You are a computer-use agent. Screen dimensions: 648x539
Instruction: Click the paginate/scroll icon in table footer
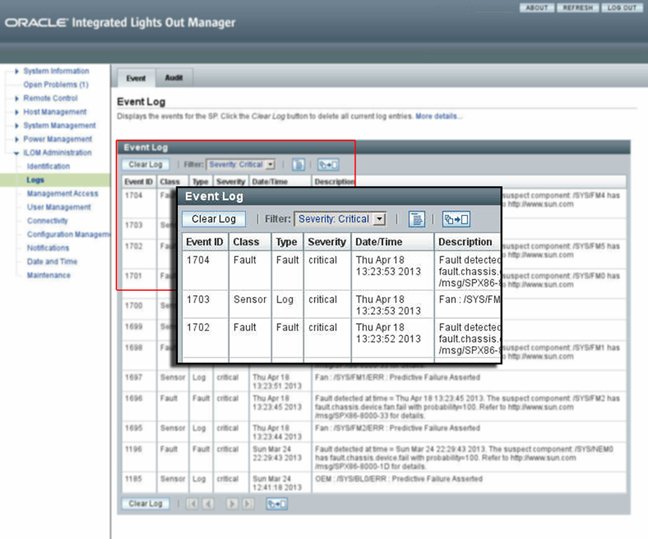click(276, 504)
